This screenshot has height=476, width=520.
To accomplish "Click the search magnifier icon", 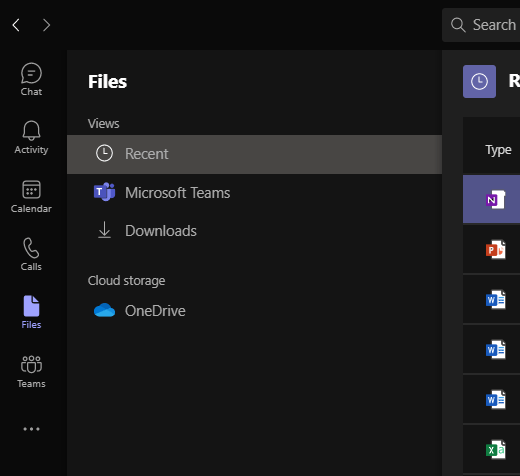I will (x=458, y=25).
